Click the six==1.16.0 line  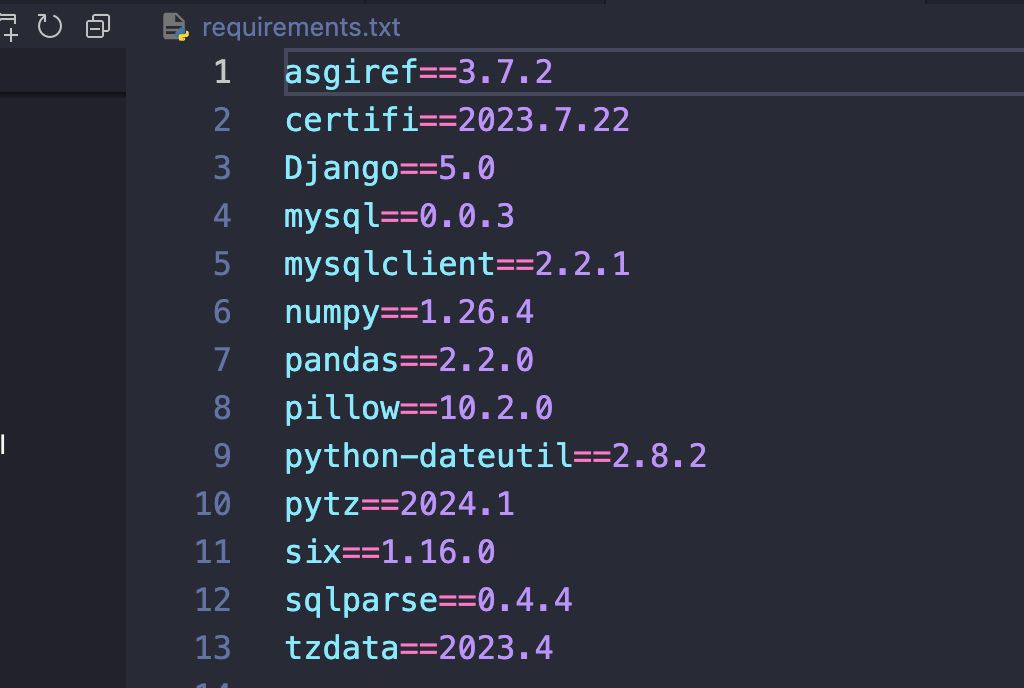pos(390,552)
